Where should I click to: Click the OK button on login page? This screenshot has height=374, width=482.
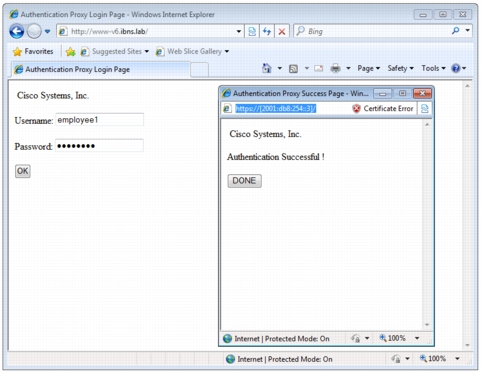pyautogui.click(x=23, y=171)
